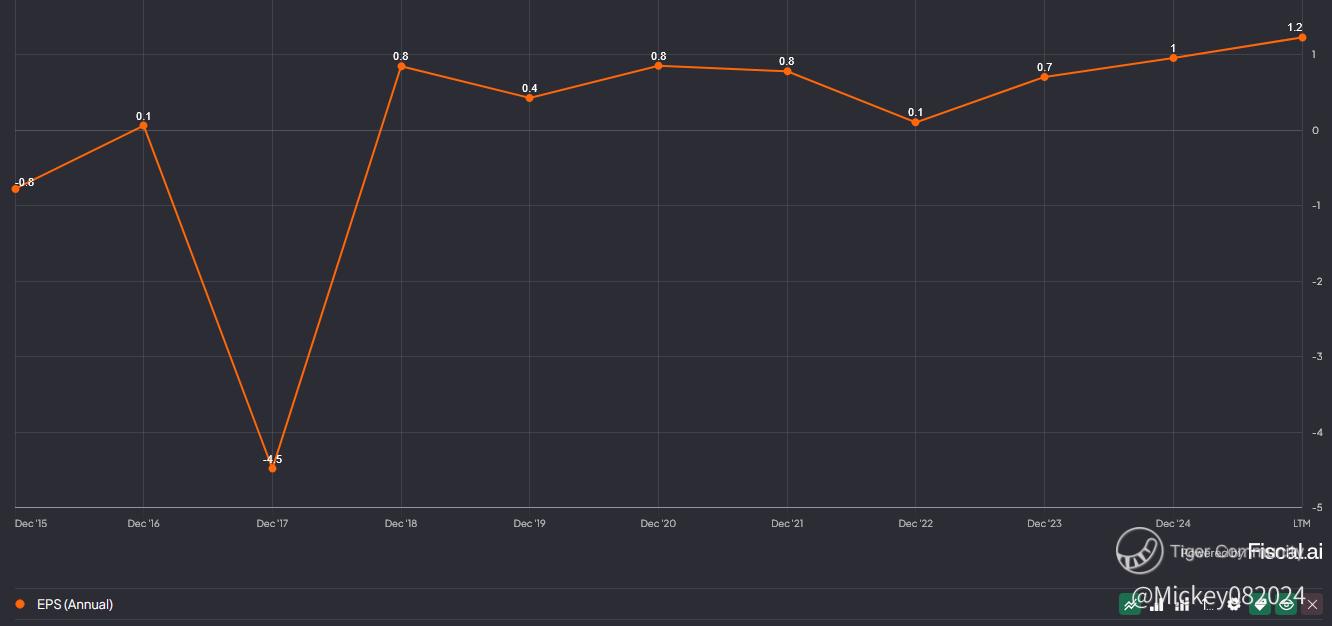This screenshot has width=1332, height=626.
Task: Click the 0.8 label above Dec '18
Action: pos(401,56)
